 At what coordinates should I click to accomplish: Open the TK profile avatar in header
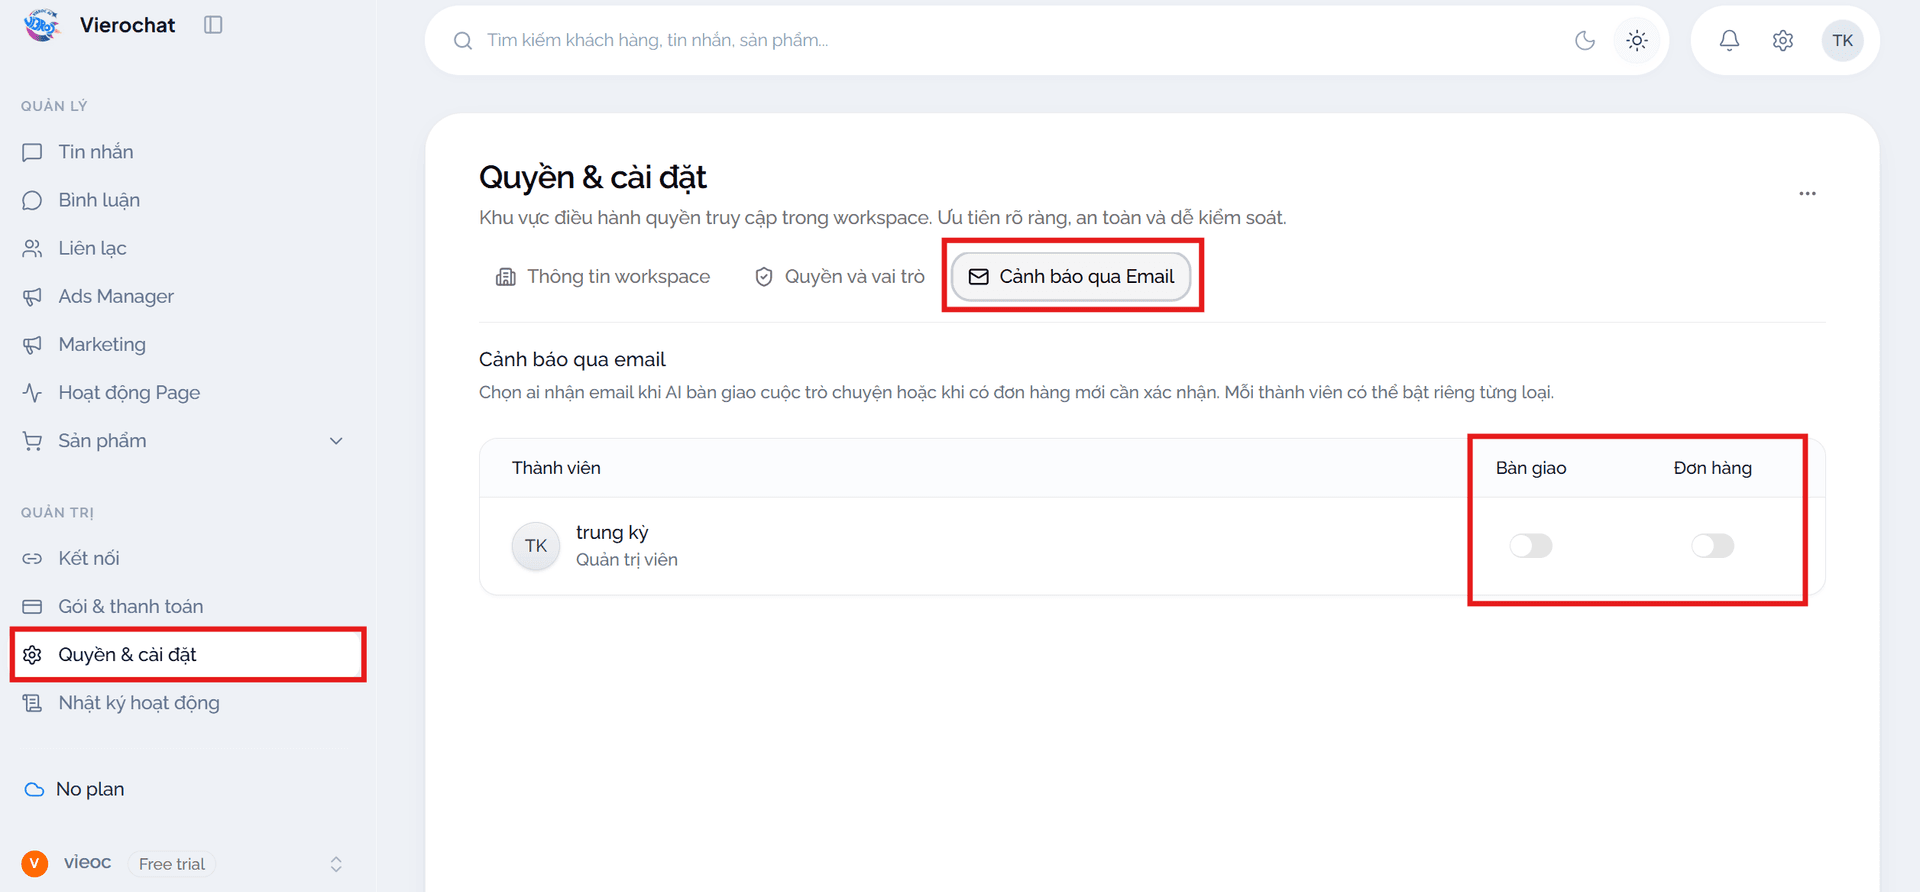[x=1843, y=41]
